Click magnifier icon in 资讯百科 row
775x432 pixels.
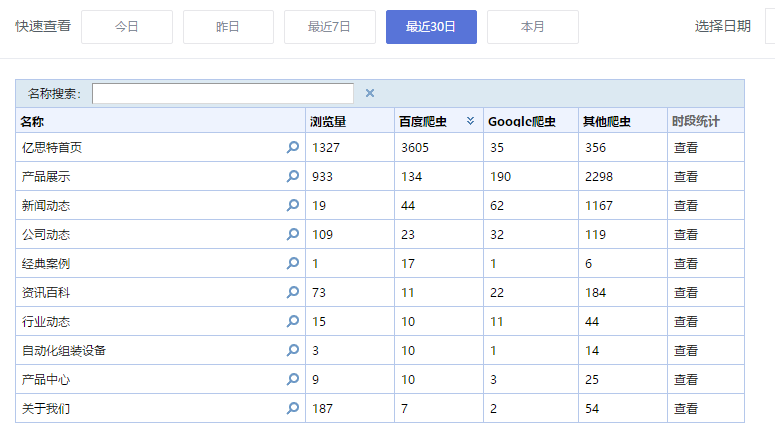pyautogui.click(x=293, y=292)
